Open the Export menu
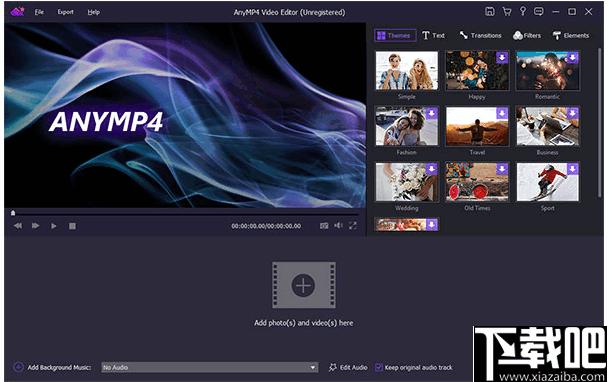Viewport: 609px width, 382px height. [65, 12]
